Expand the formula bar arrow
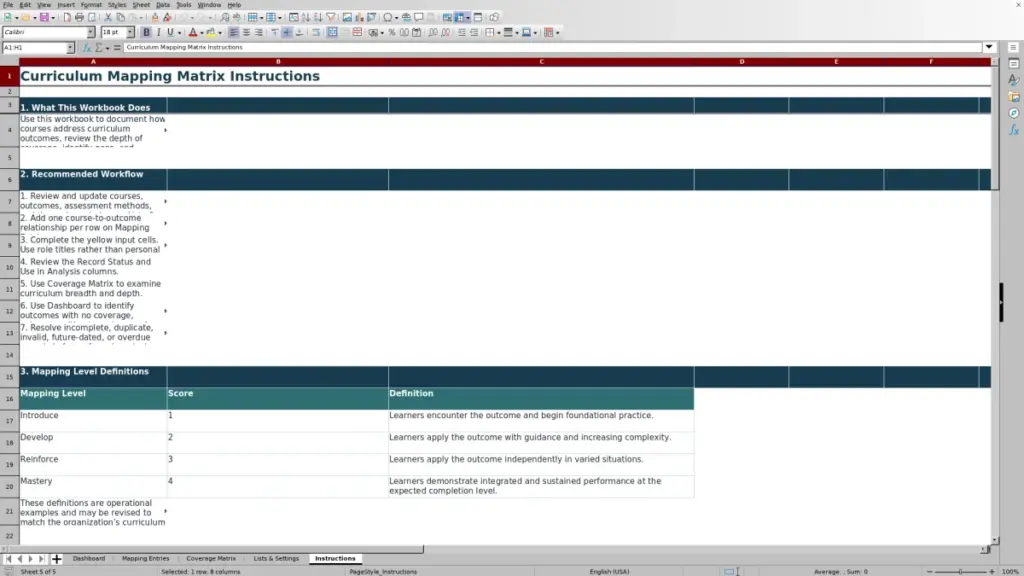 (x=989, y=47)
